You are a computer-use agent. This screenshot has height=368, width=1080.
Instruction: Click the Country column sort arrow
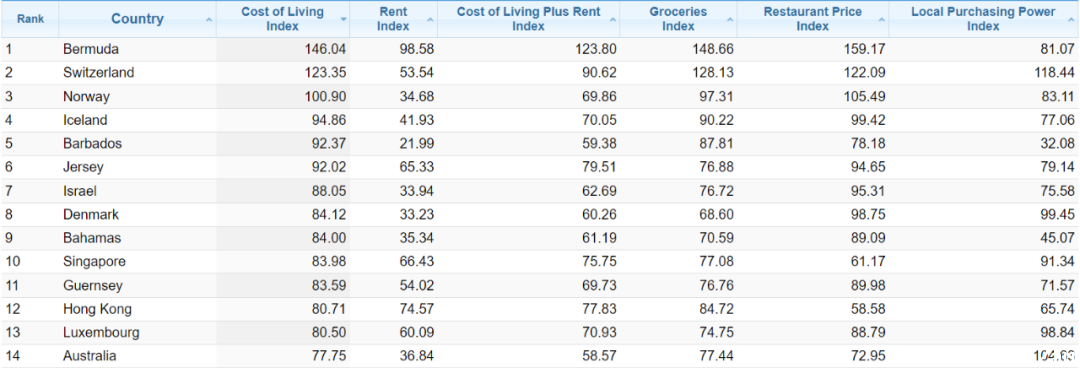[209, 20]
